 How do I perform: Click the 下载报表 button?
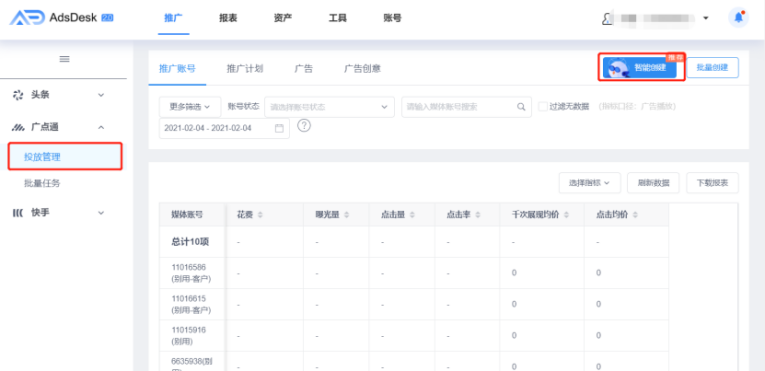[x=712, y=183]
